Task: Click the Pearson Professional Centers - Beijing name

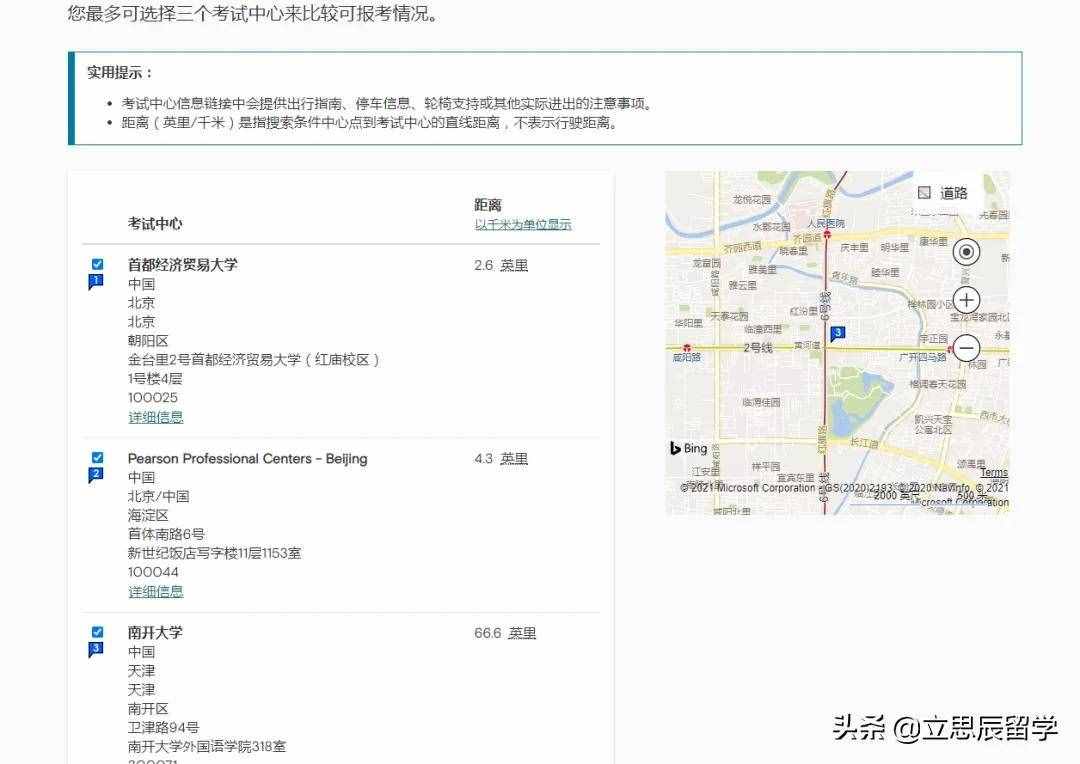Action: point(247,459)
